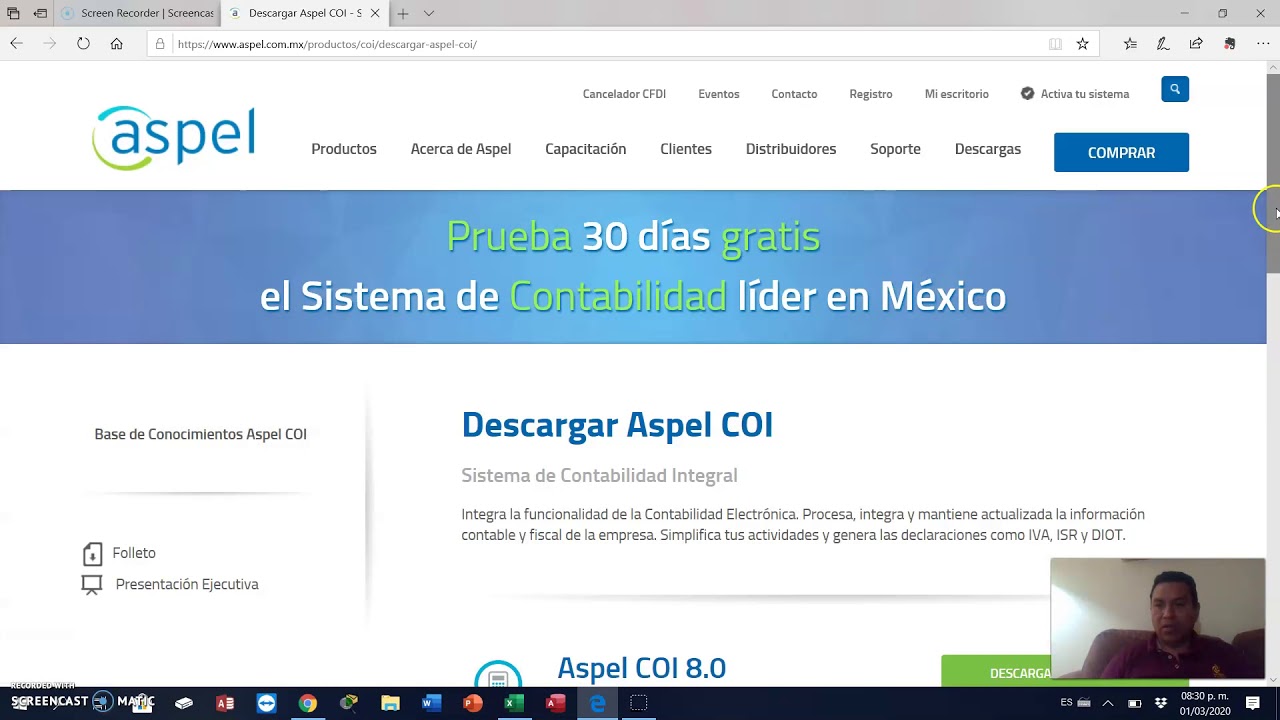Viewport: 1280px width, 720px height.
Task: Open Mi escritorio link
Action: [x=957, y=94]
